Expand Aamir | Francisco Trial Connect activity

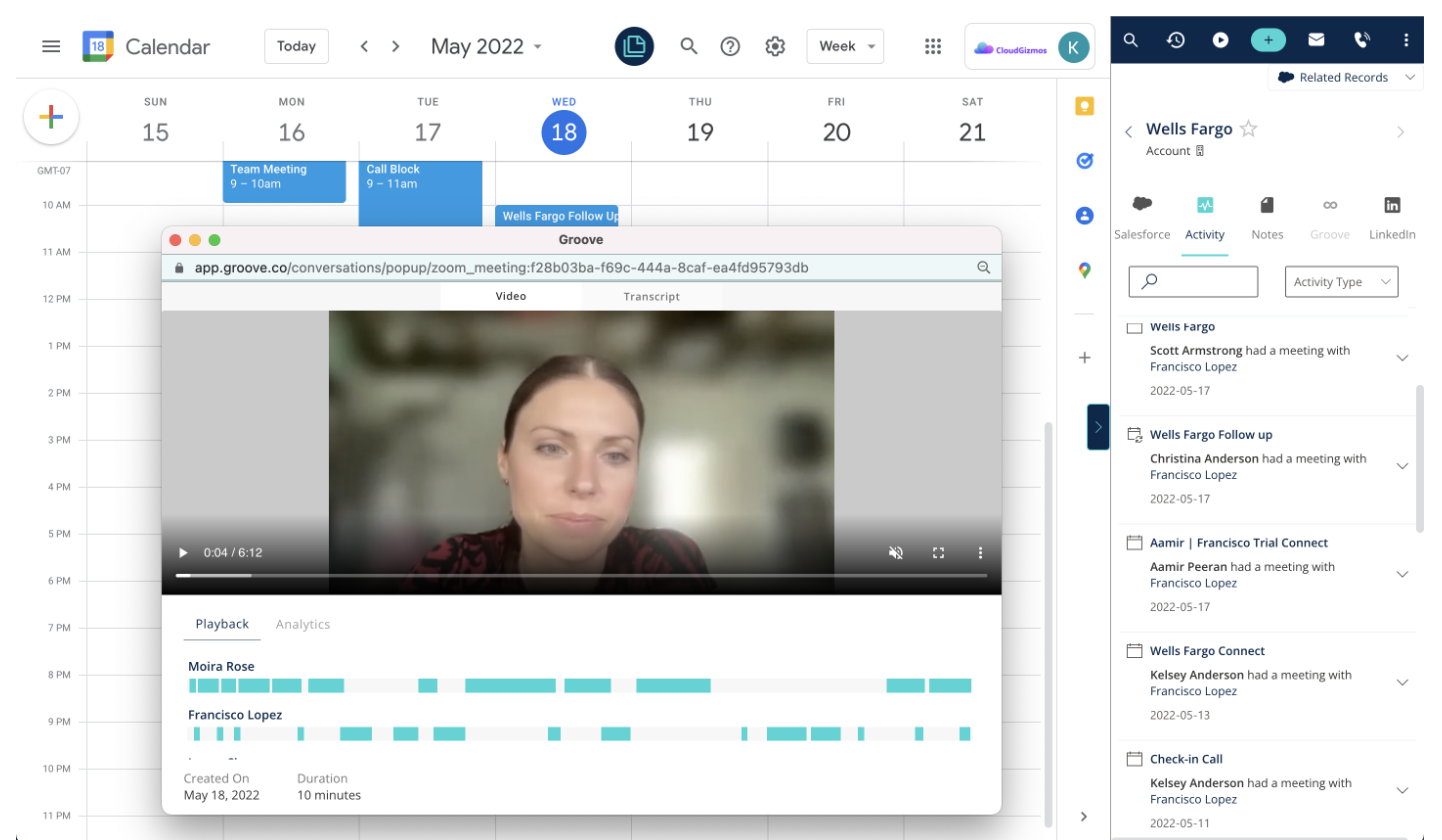1402,574
